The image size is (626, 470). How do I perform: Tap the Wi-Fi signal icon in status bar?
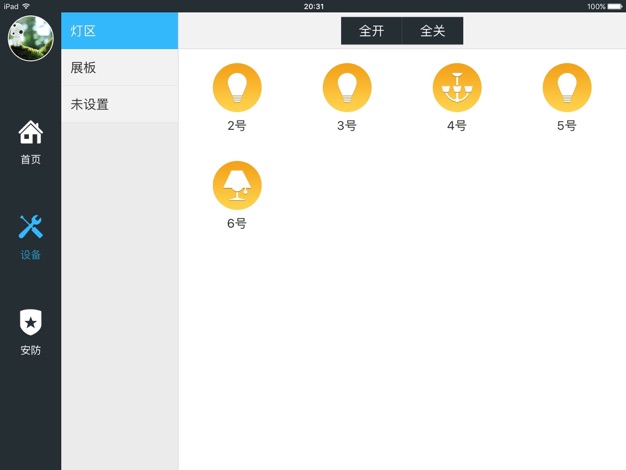26,6
